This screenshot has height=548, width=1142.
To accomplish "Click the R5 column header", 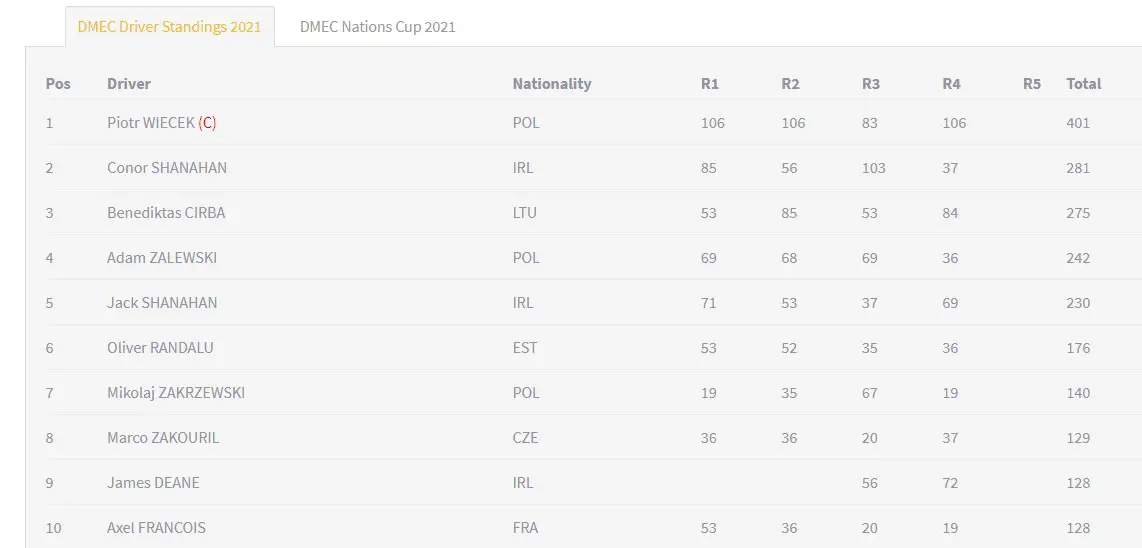I will point(1032,84).
